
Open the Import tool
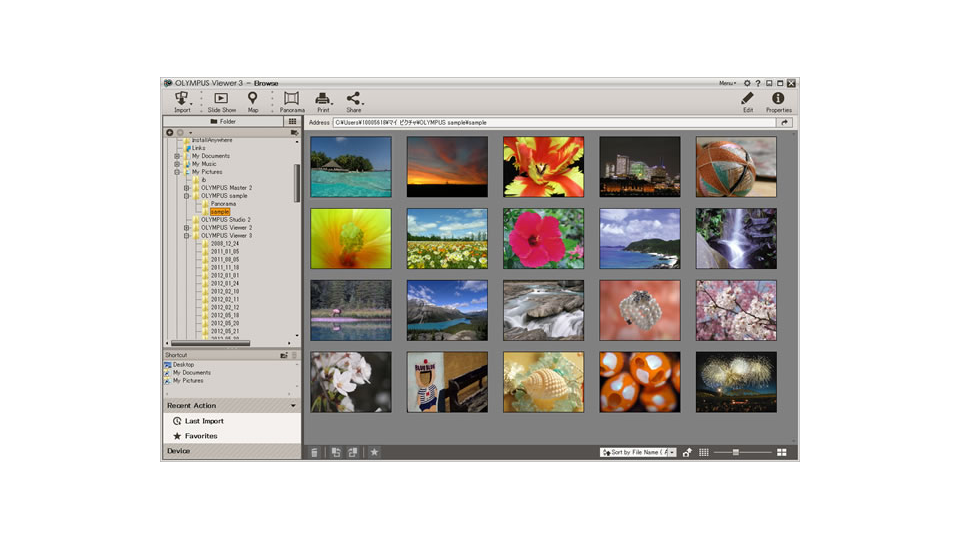coord(182,102)
